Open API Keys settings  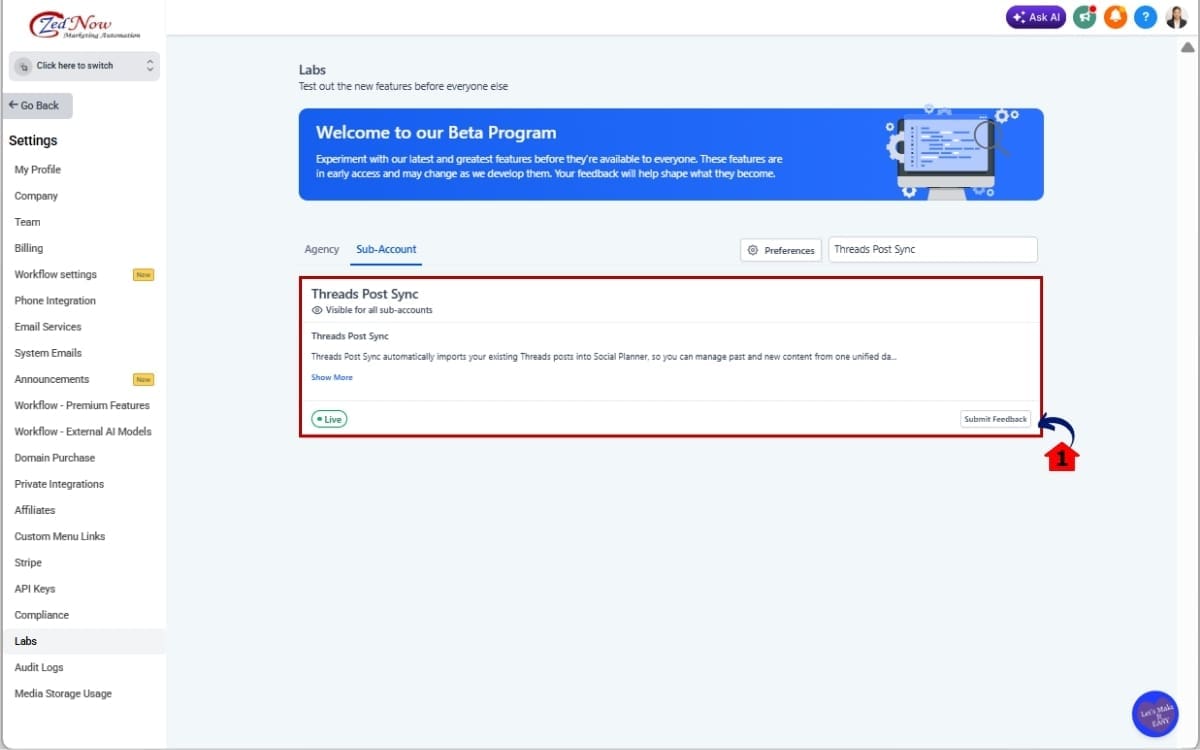[35, 589]
